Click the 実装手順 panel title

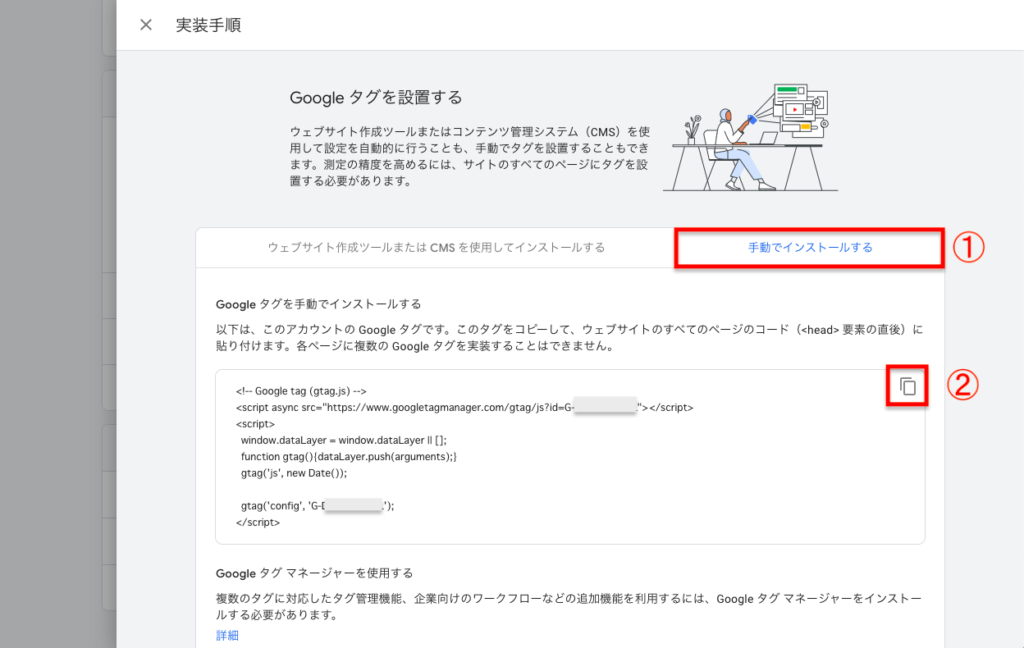[208, 25]
